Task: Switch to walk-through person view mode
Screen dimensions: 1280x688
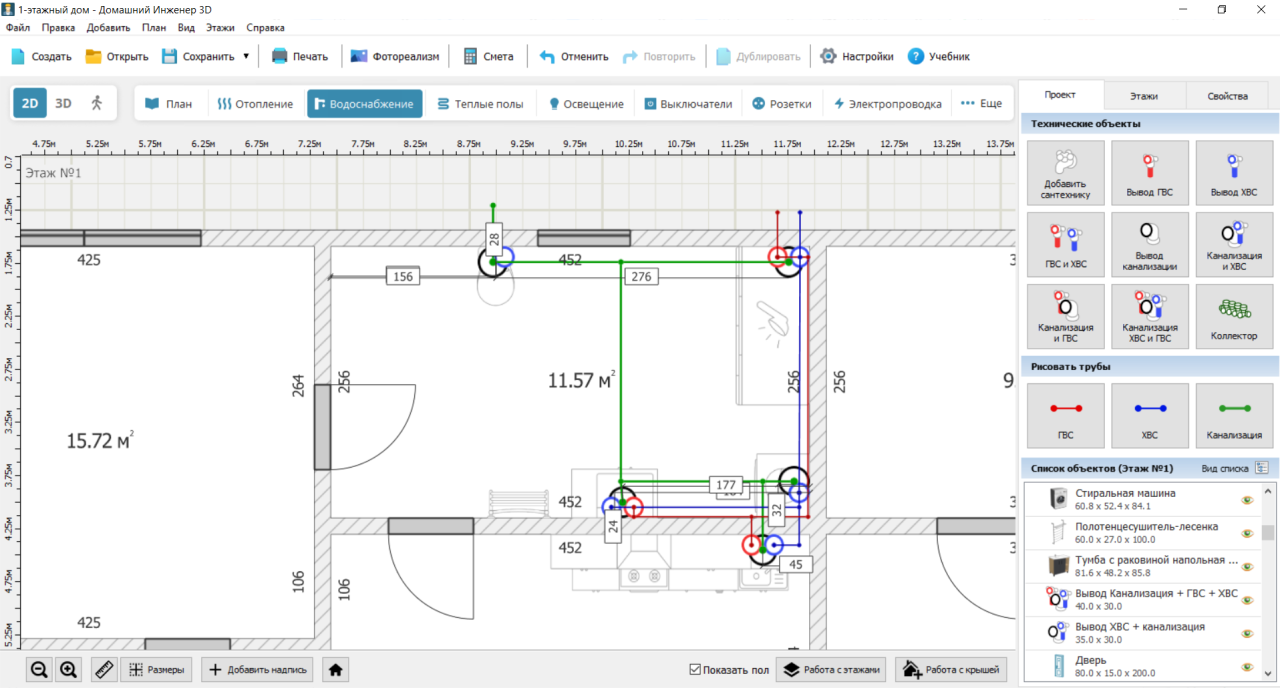Action: (97, 103)
